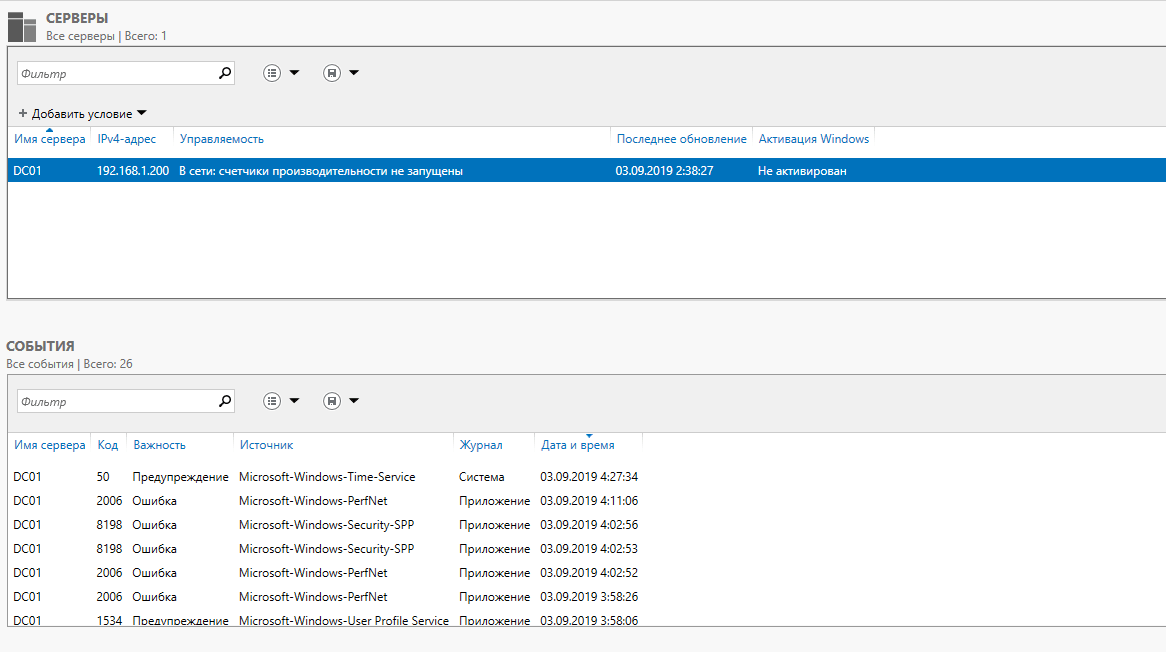Click the magnifier icon in the events filter
Viewport: 1166px width, 652px height.
(224, 401)
